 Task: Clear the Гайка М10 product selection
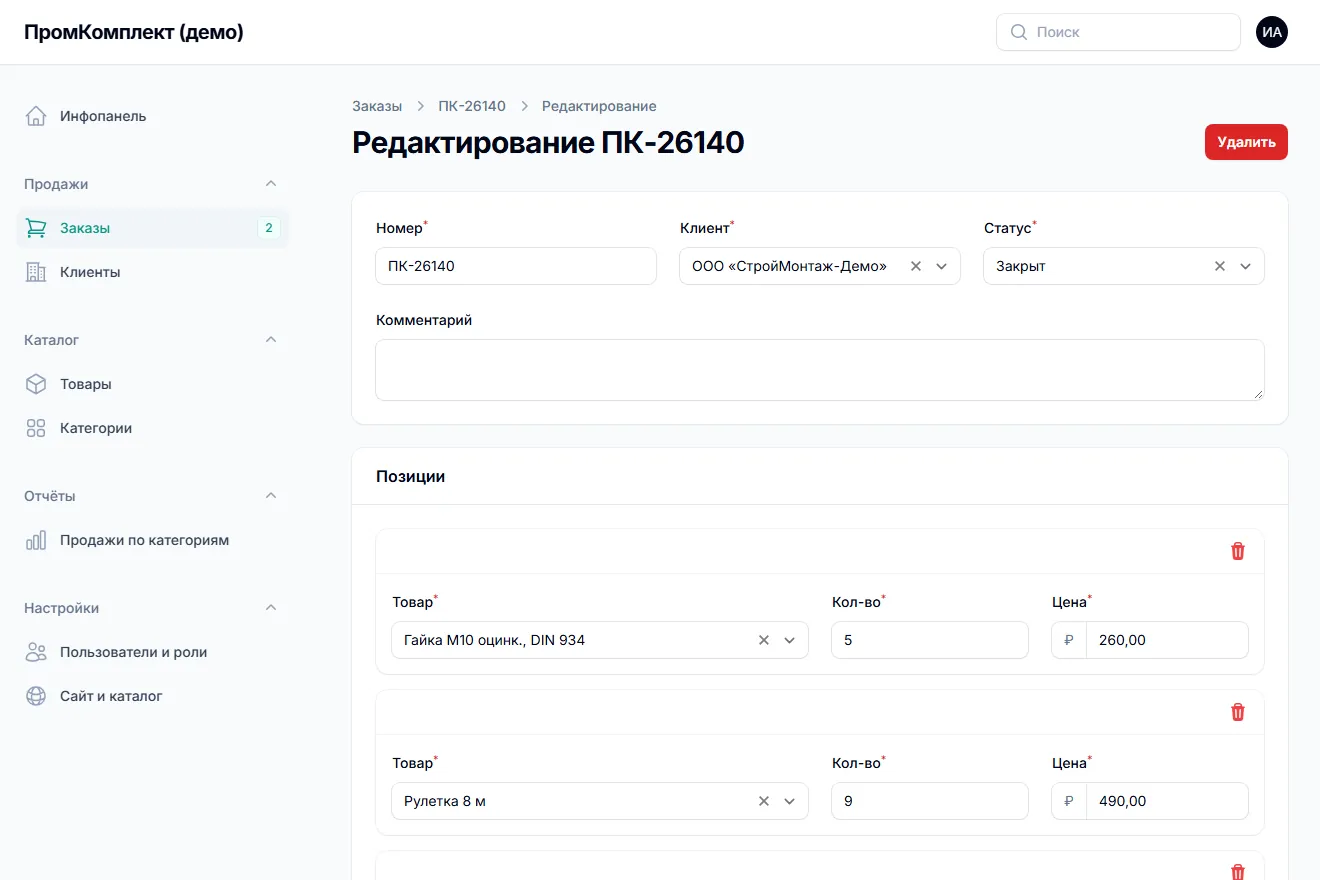point(763,640)
